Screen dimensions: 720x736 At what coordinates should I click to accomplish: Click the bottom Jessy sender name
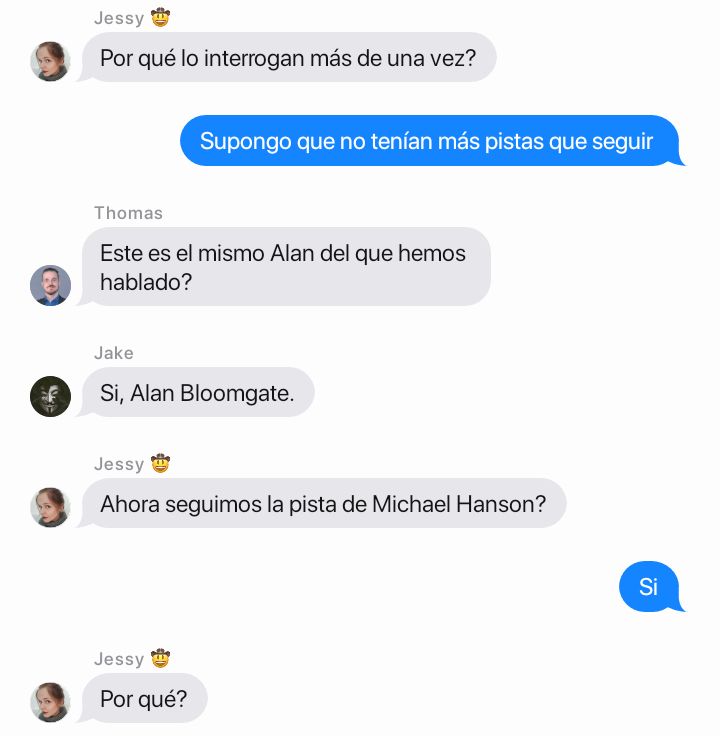(119, 659)
